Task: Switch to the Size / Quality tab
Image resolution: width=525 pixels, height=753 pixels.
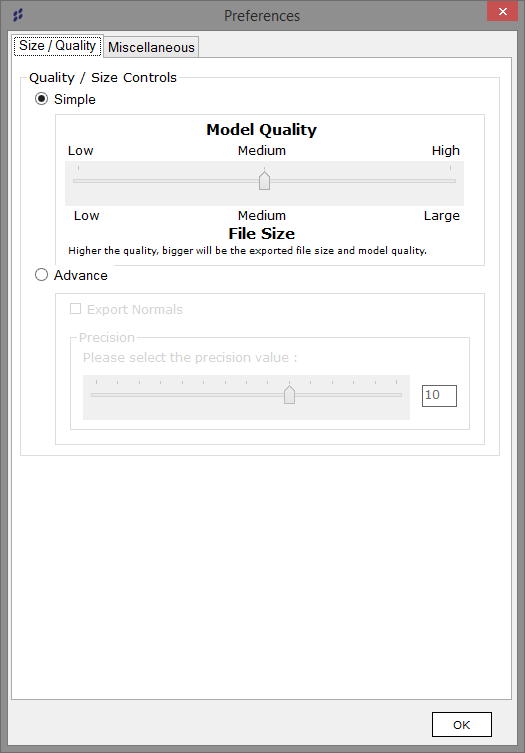Action: (x=57, y=46)
